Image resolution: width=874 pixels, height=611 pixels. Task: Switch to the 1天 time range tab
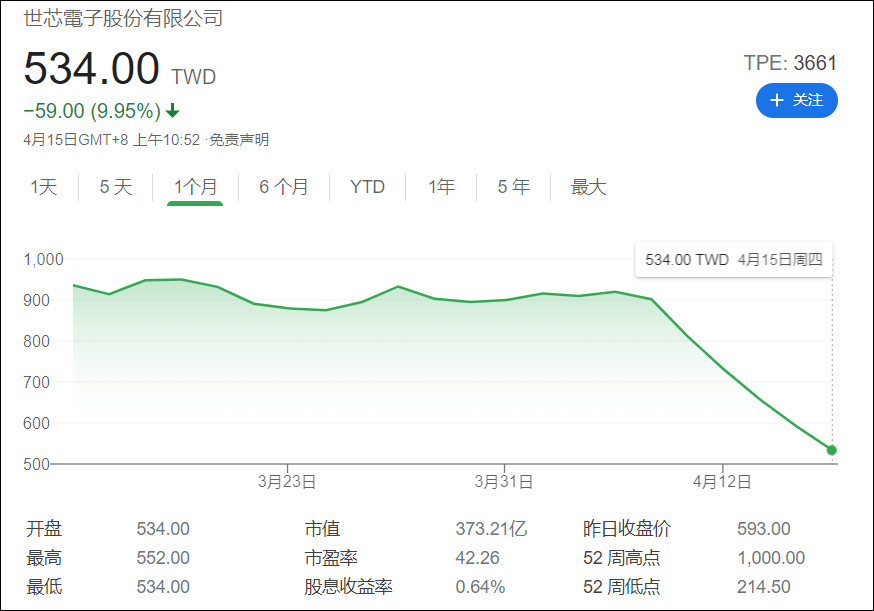coord(44,186)
